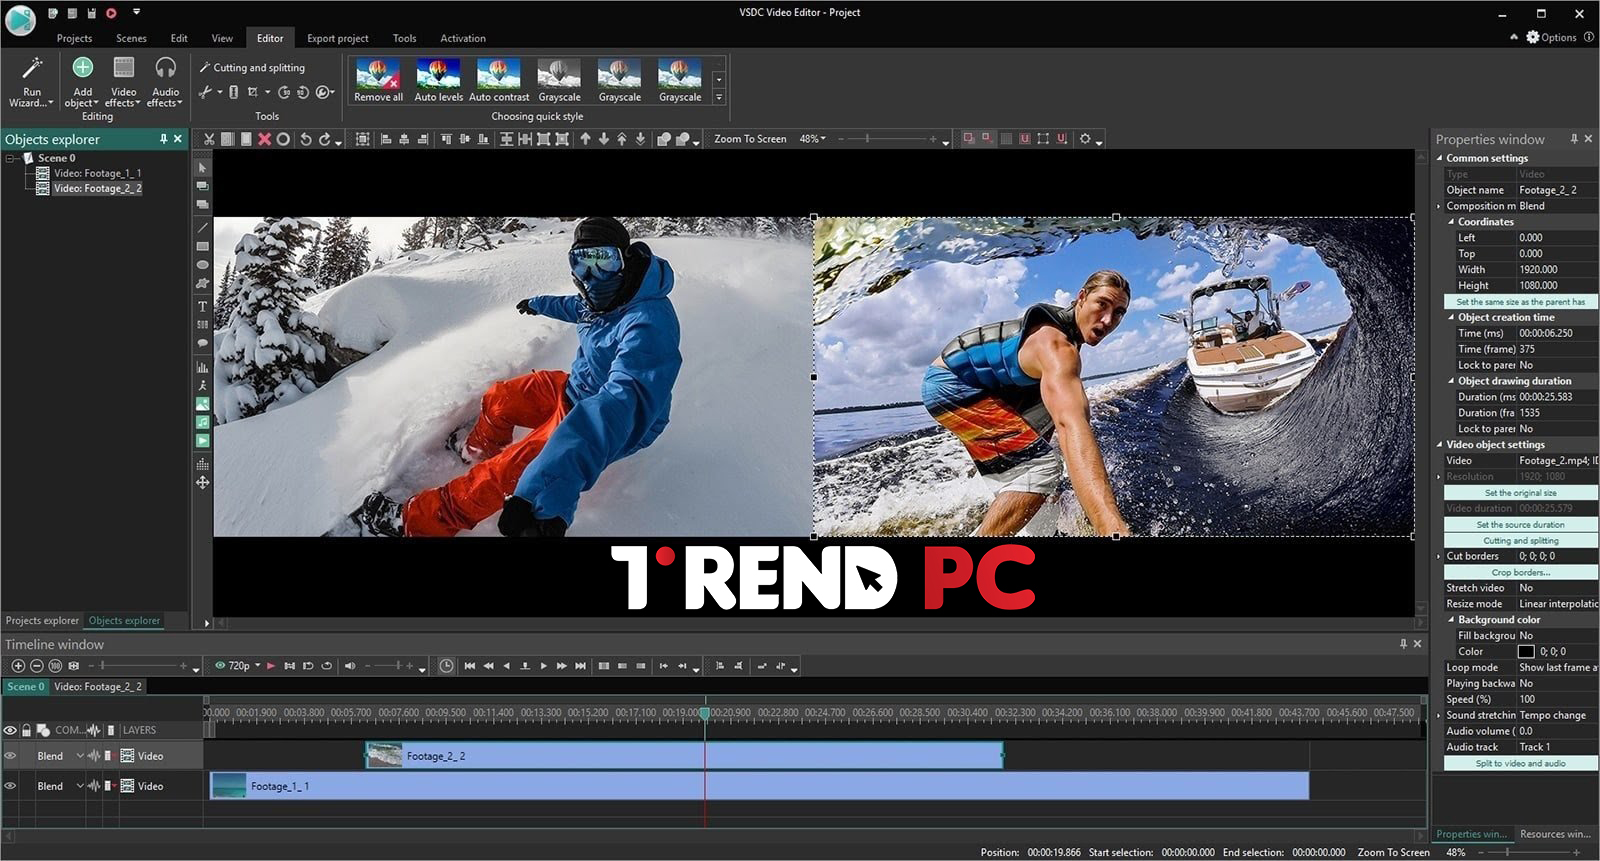The image size is (1600, 861).
Task: Open Blend mode dropdown for Footage_1_1 layer
Action: (x=80, y=786)
